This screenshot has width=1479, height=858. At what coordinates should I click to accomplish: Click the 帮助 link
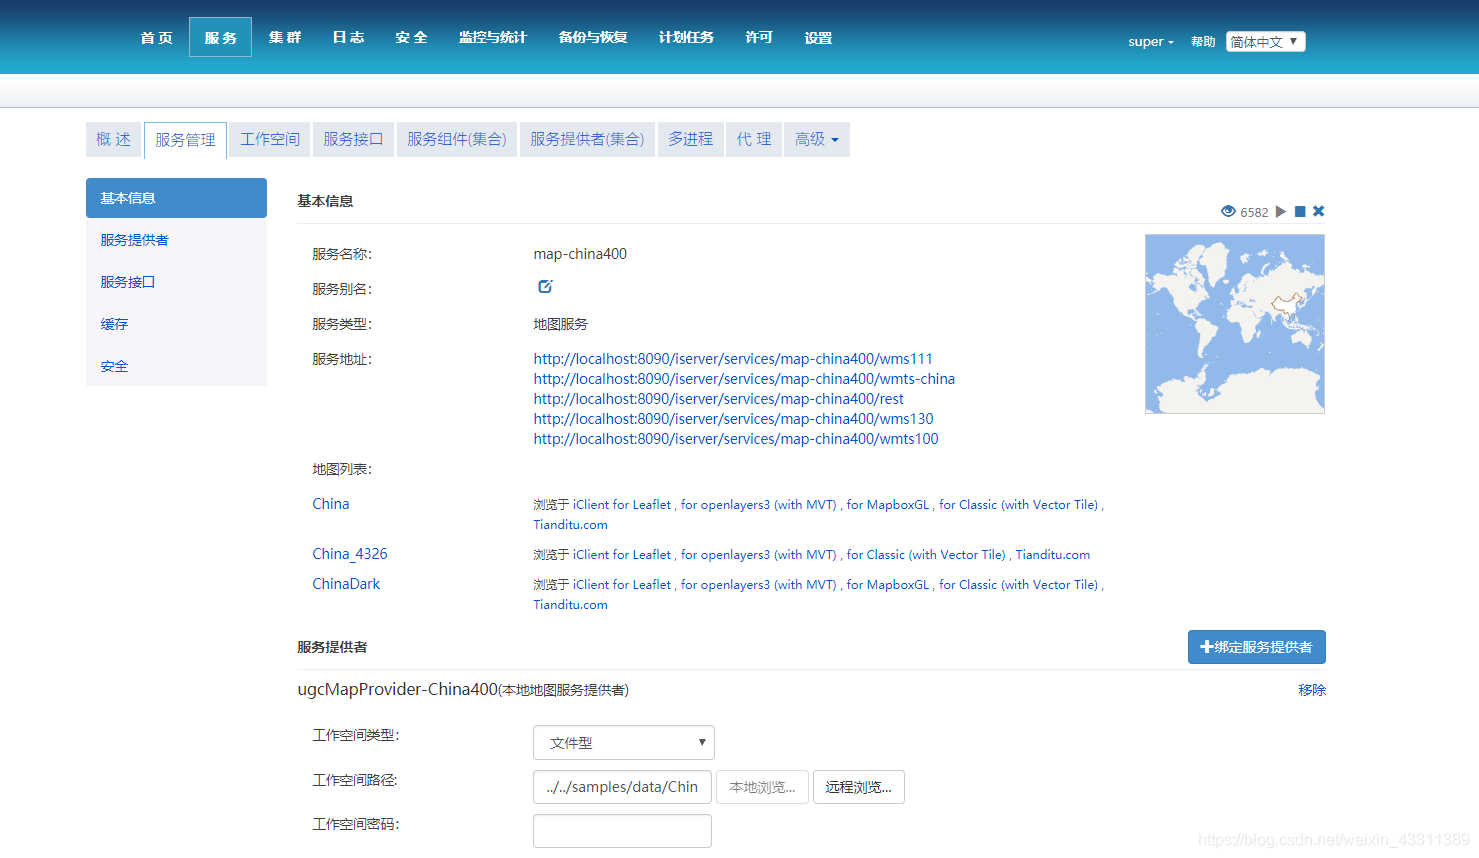1203,42
